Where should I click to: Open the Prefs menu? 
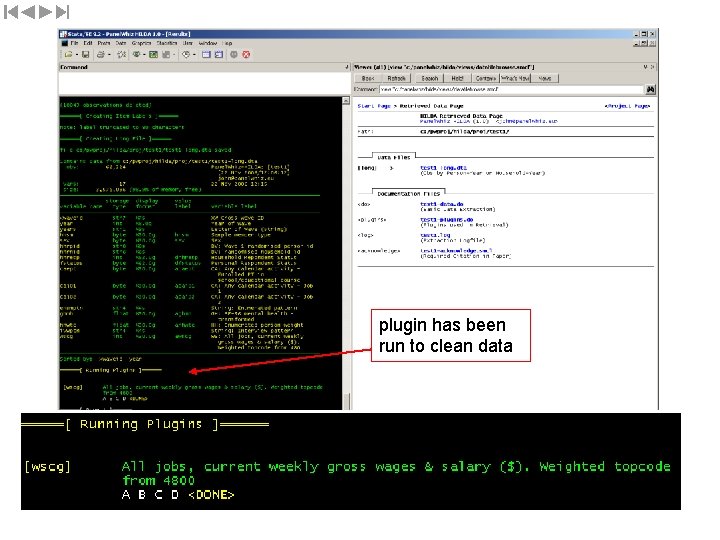pyautogui.click(x=104, y=43)
